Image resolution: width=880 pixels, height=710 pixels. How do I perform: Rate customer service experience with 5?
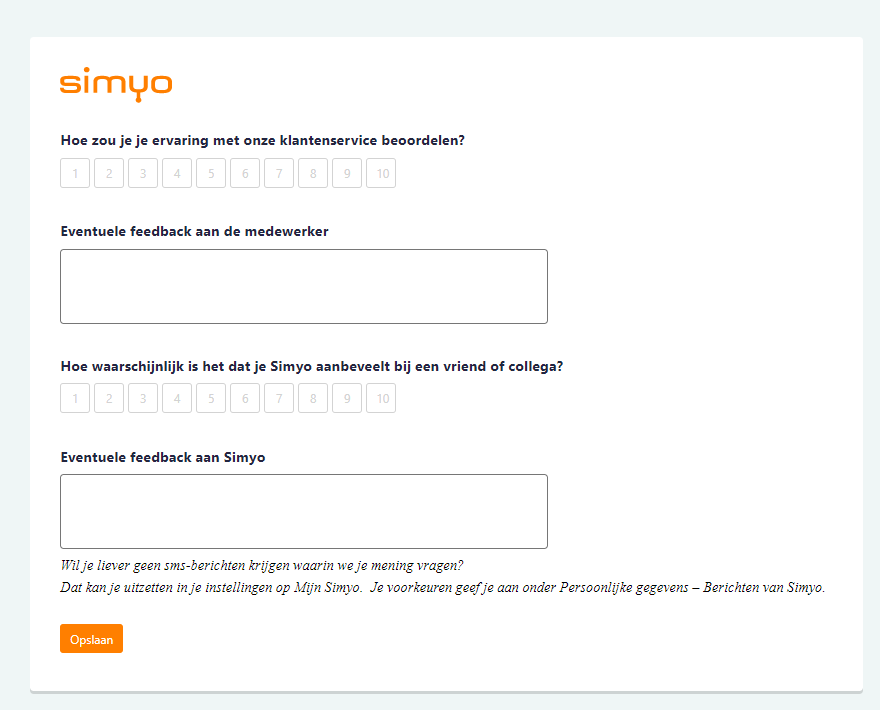(x=211, y=173)
